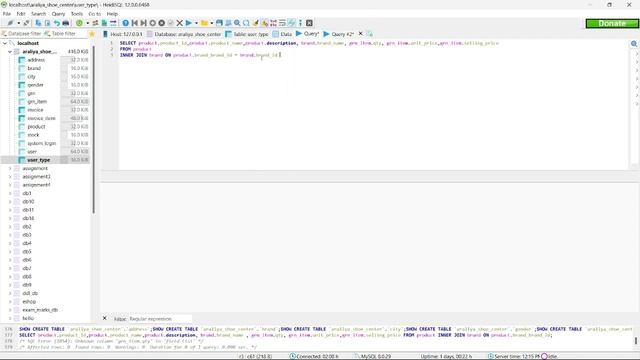The image size is (640, 360).
Task: Select the brand table
Action: click(x=34, y=69)
